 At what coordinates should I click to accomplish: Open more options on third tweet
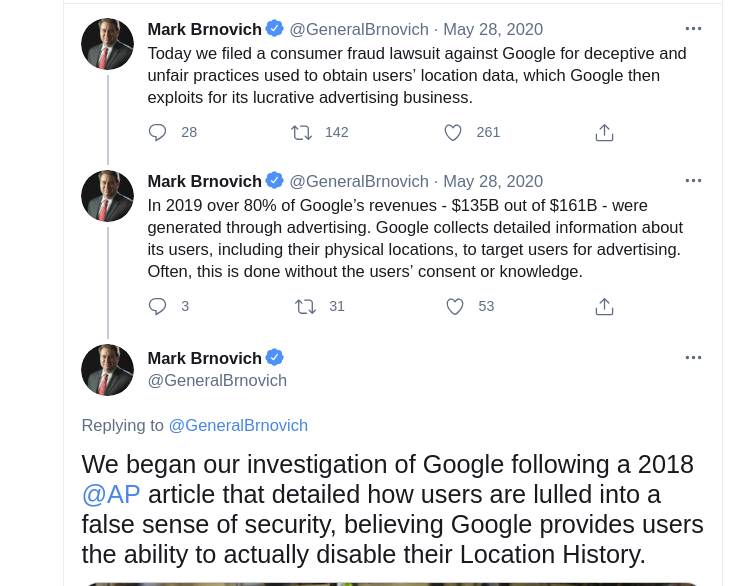[x=693, y=357]
